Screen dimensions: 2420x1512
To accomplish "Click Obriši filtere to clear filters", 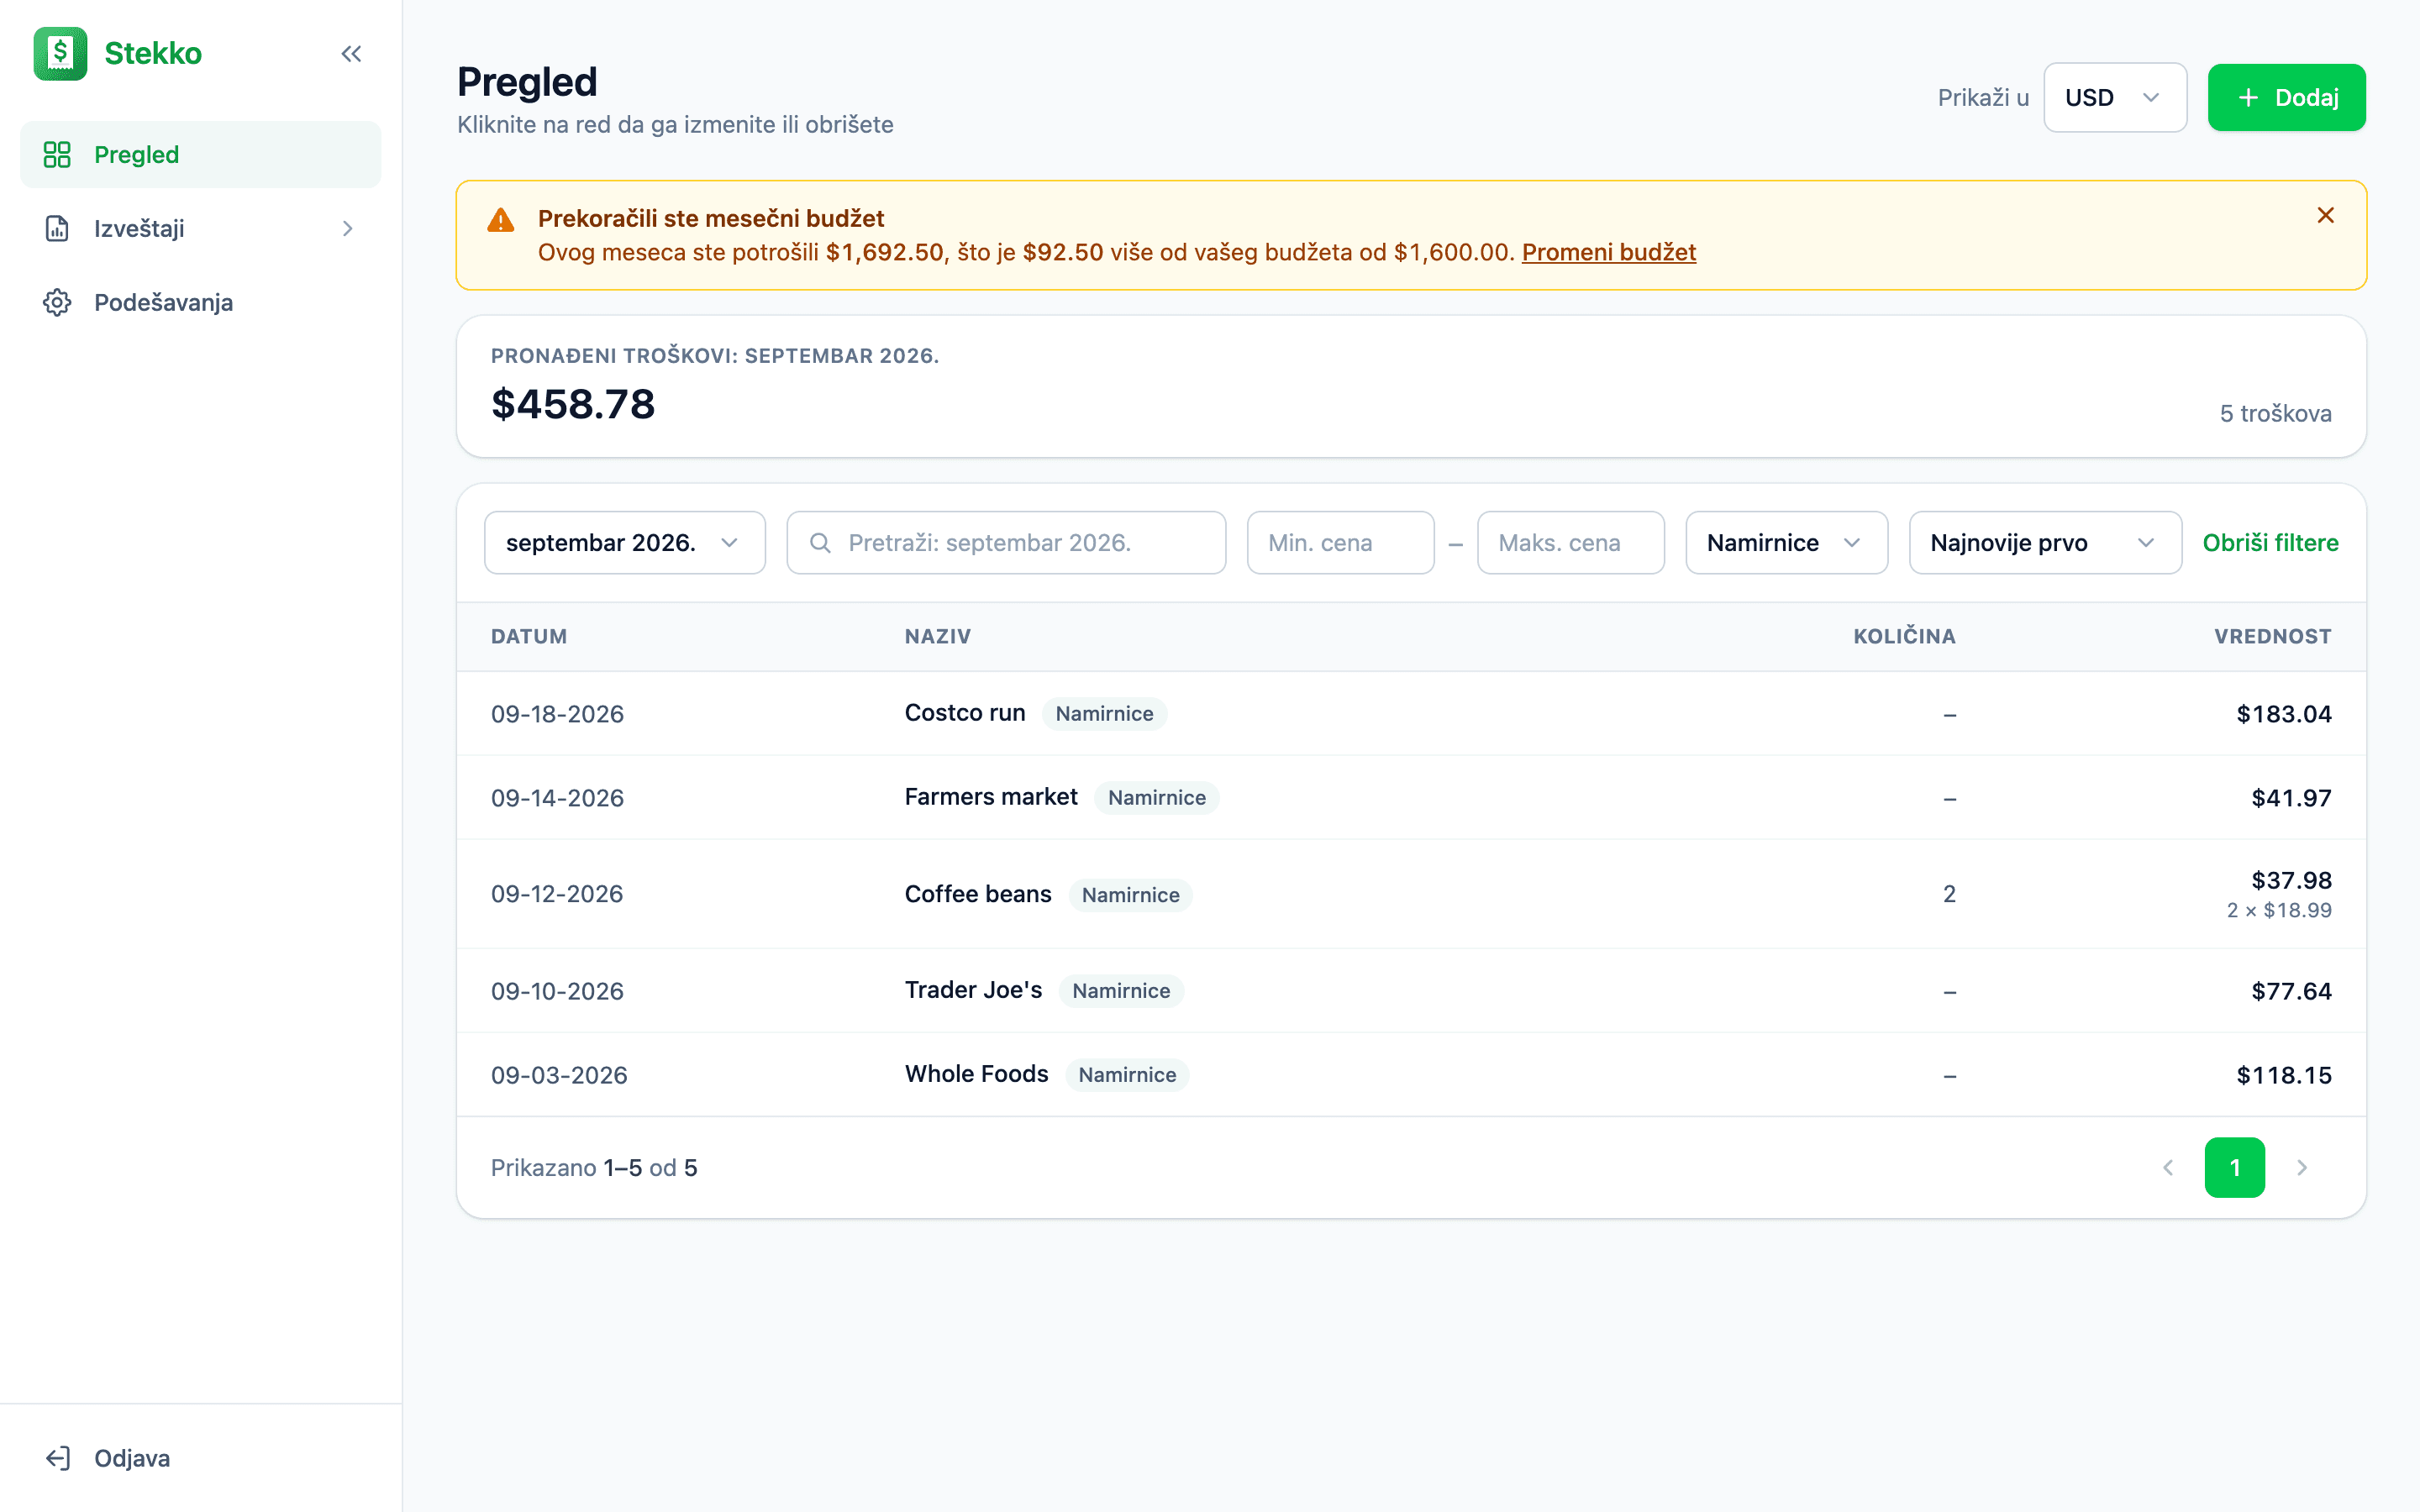I will click(2270, 543).
